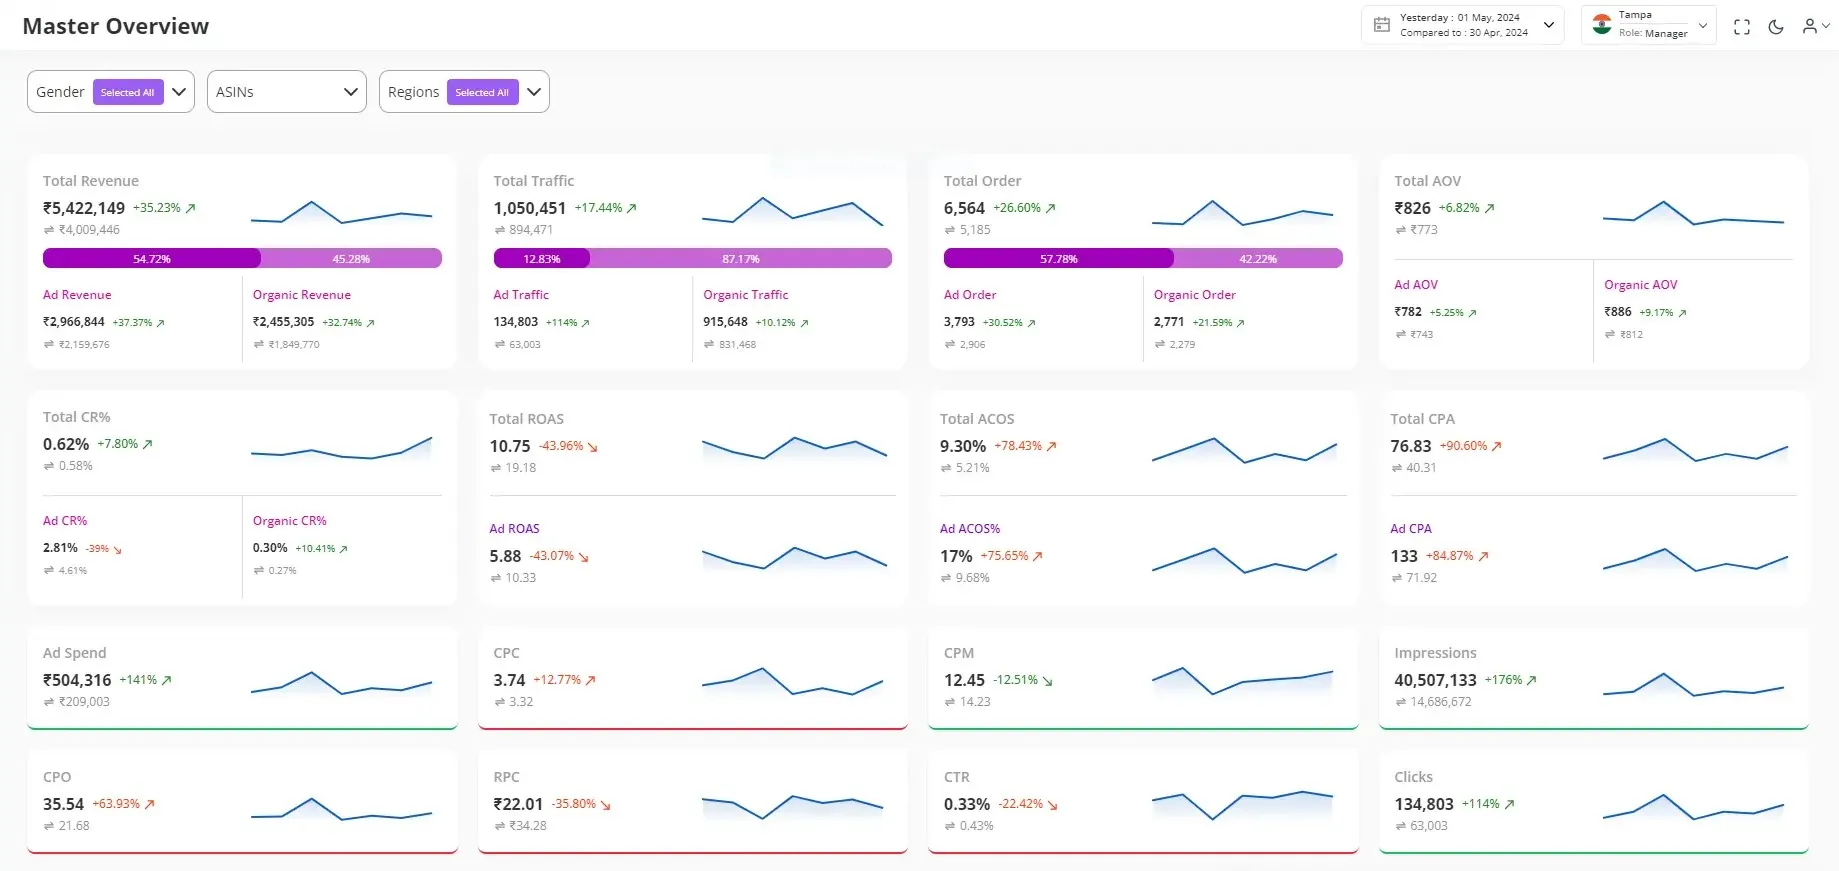Image resolution: width=1839 pixels, height=871 pixels.
Task: Click the India flag icon
Action: (1602, 25)
